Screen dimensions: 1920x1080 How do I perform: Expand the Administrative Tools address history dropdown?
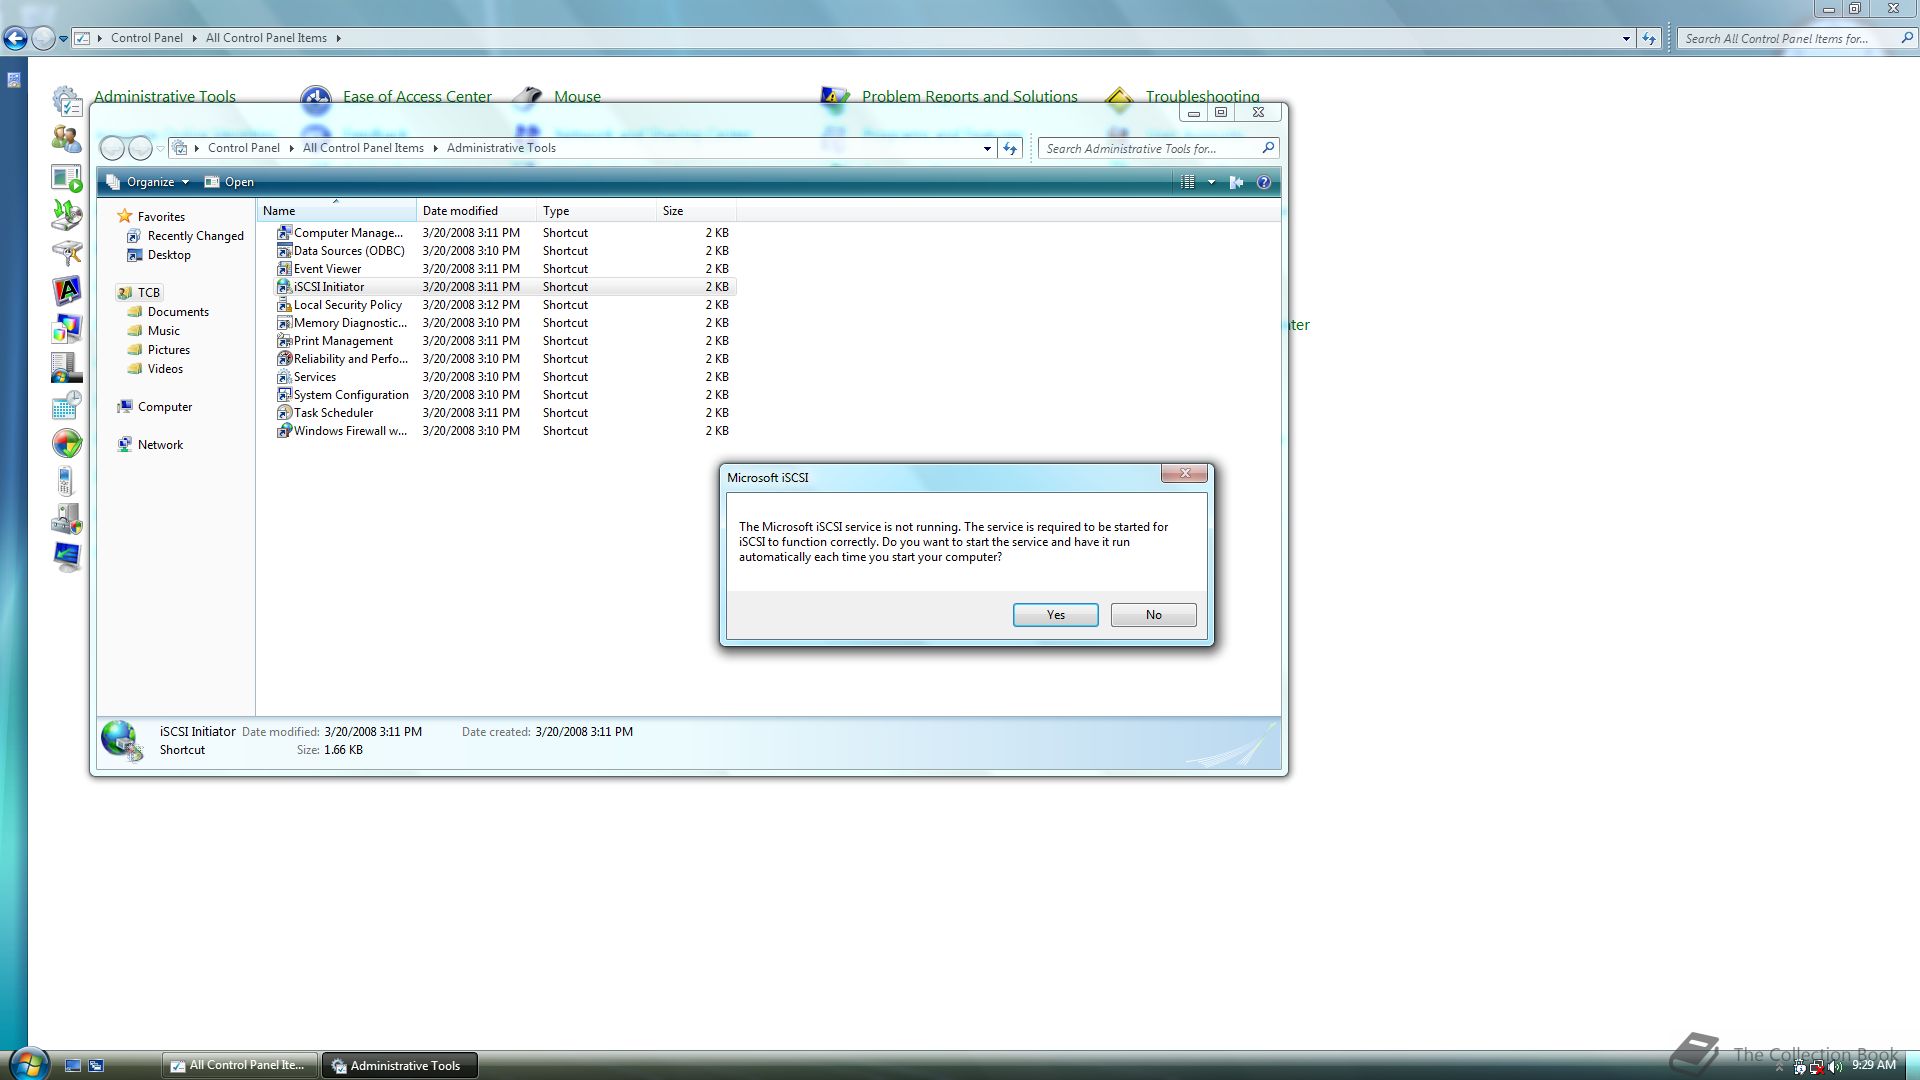(x=987, y=149)
